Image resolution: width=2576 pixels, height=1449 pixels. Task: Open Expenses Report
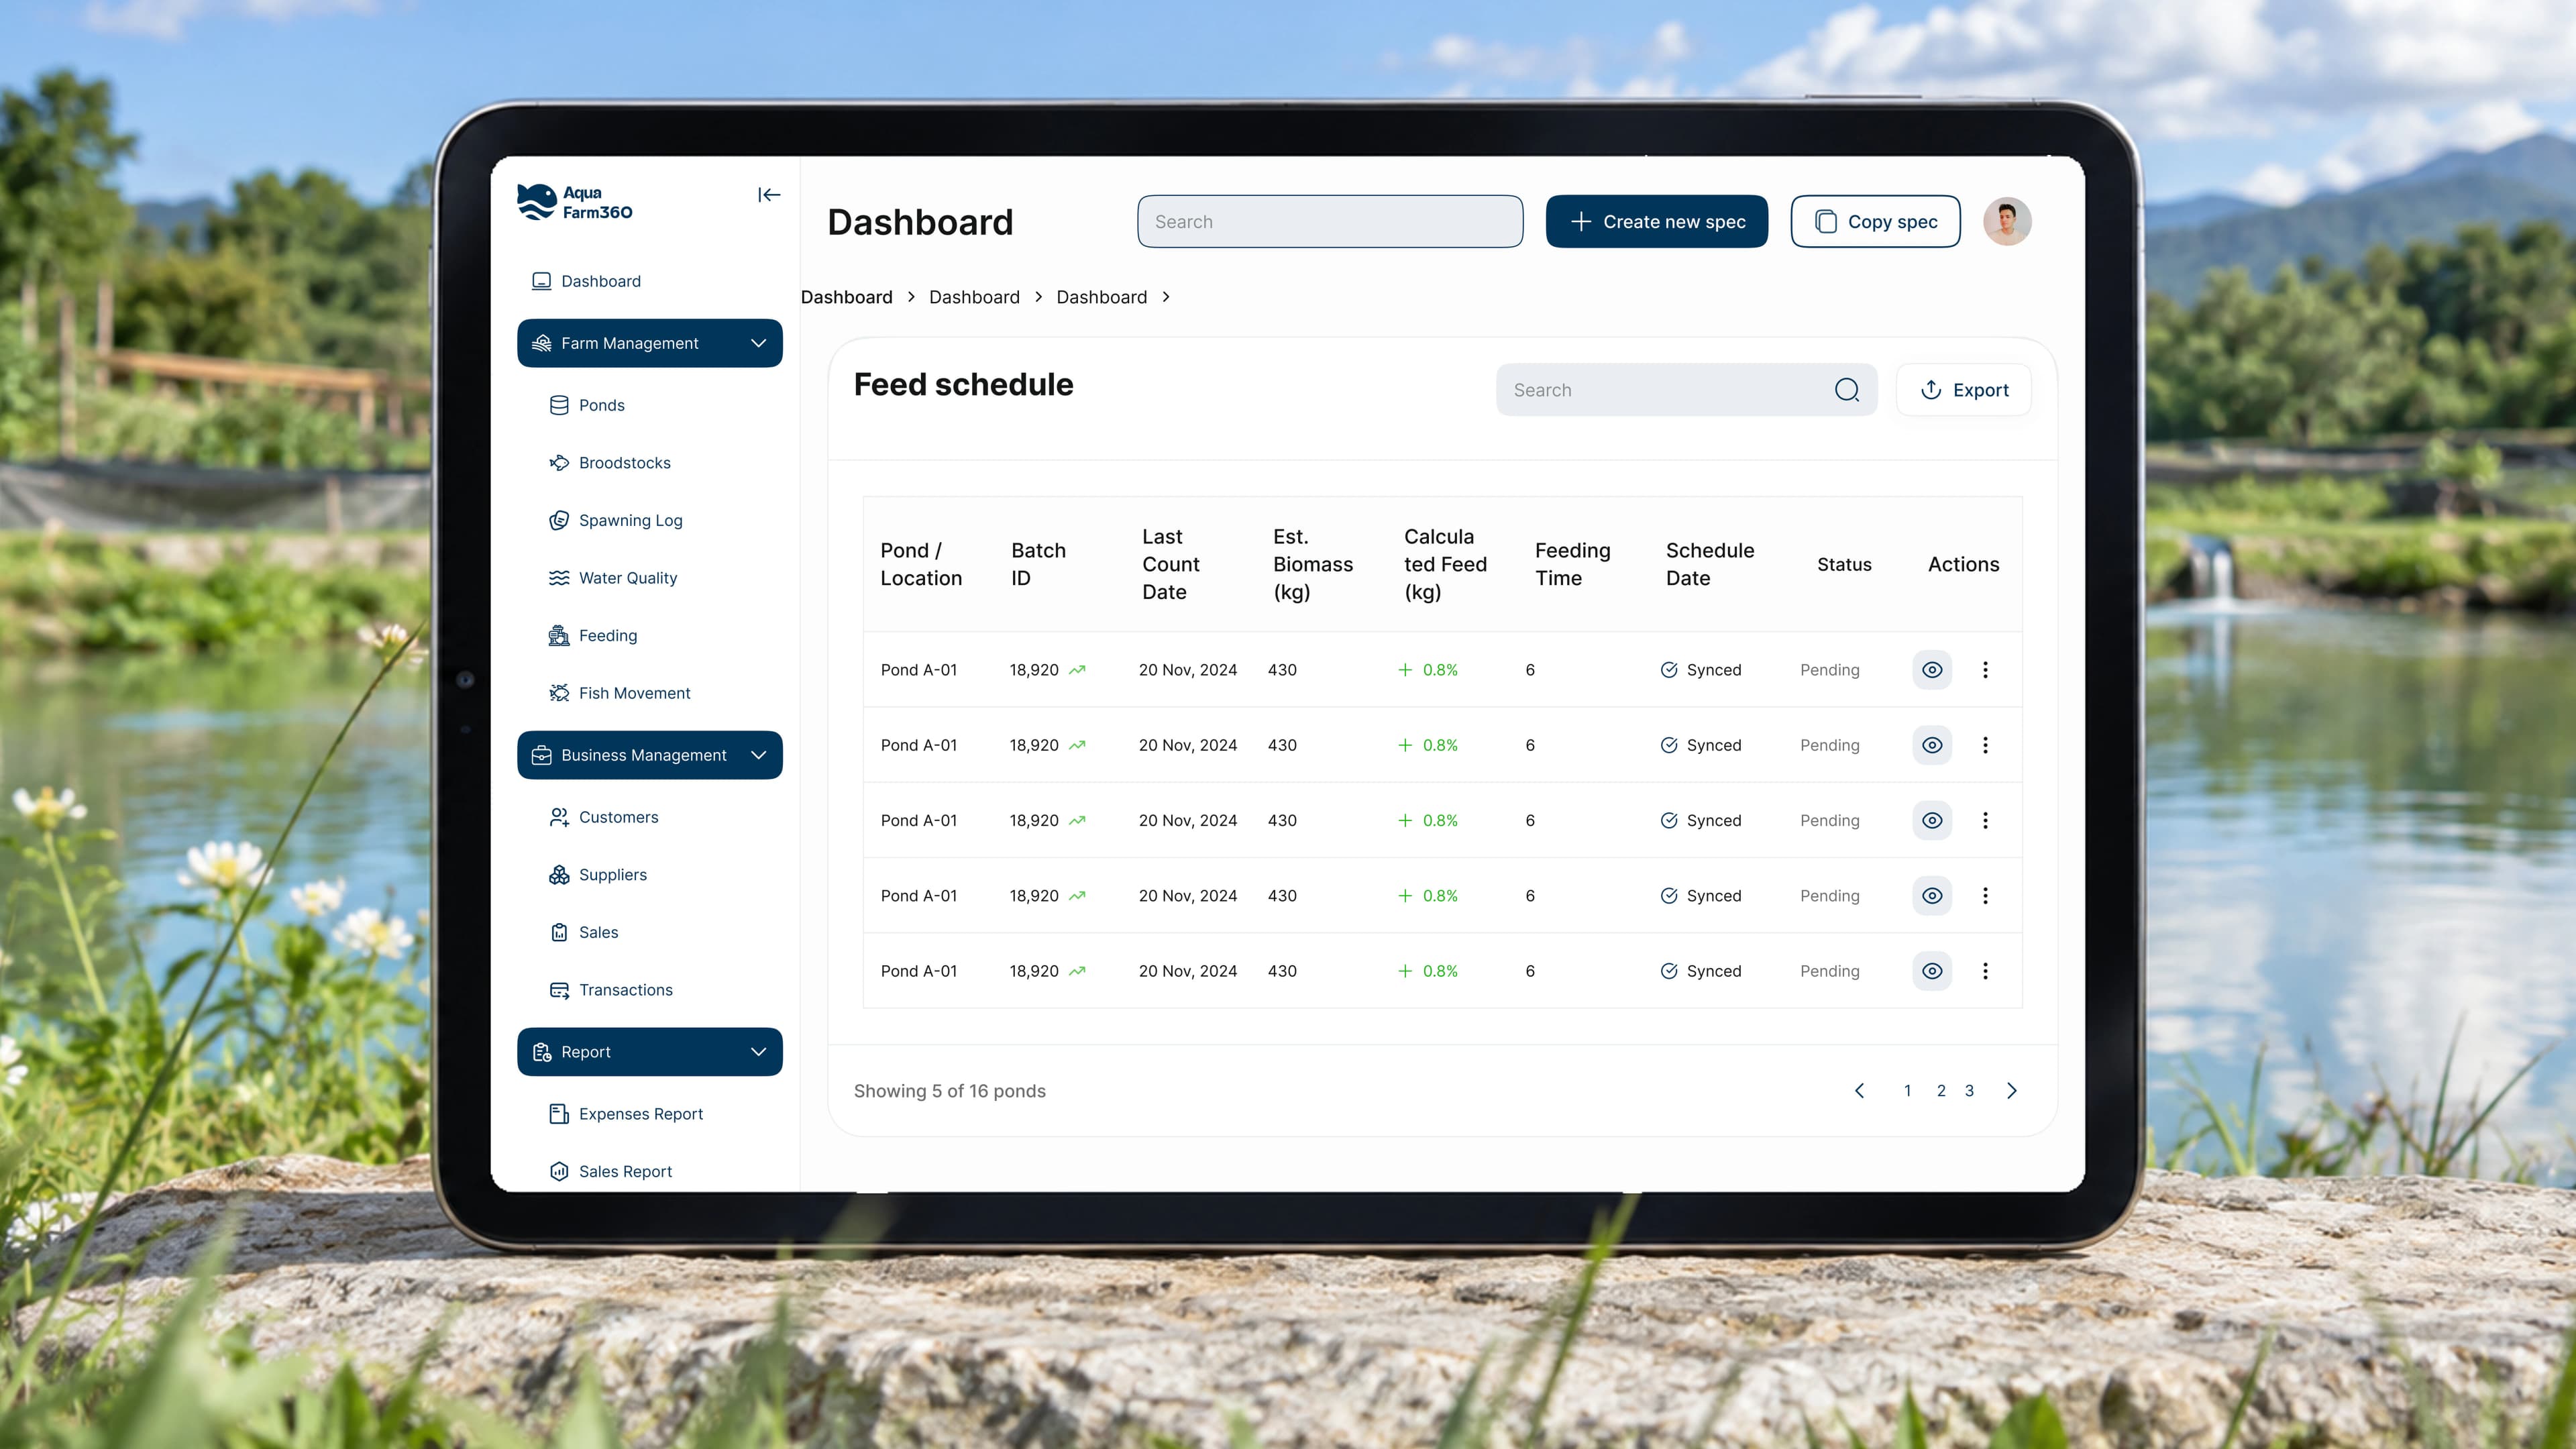626,1114
